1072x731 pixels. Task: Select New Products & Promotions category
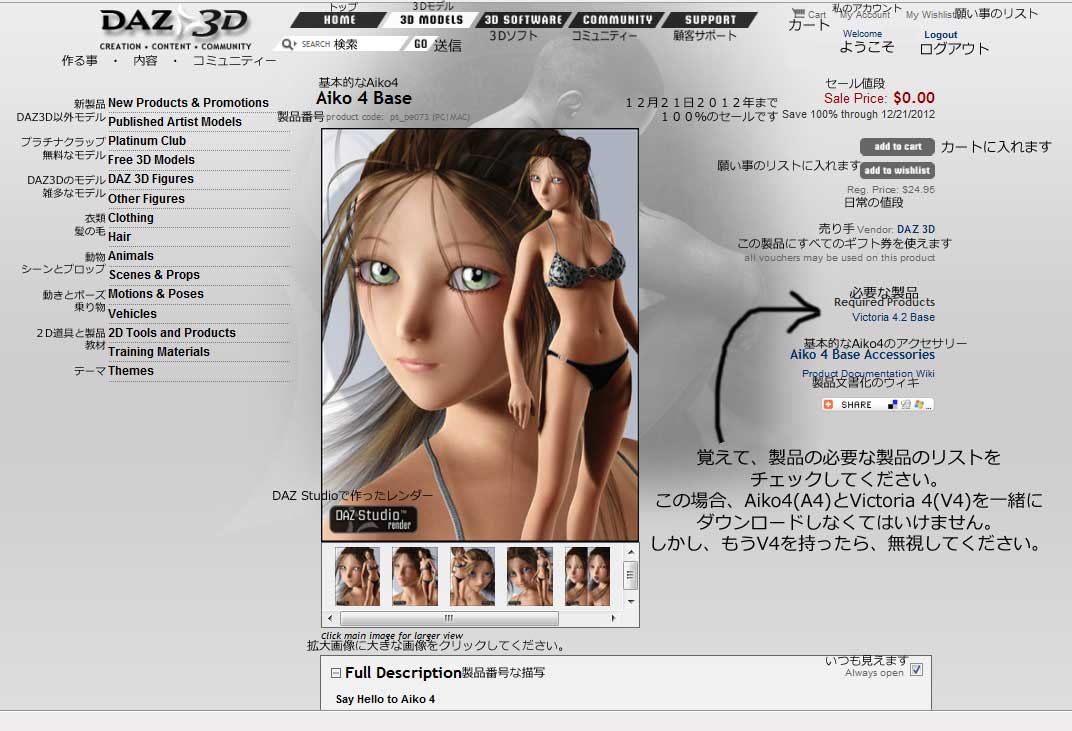click(188, 103)
